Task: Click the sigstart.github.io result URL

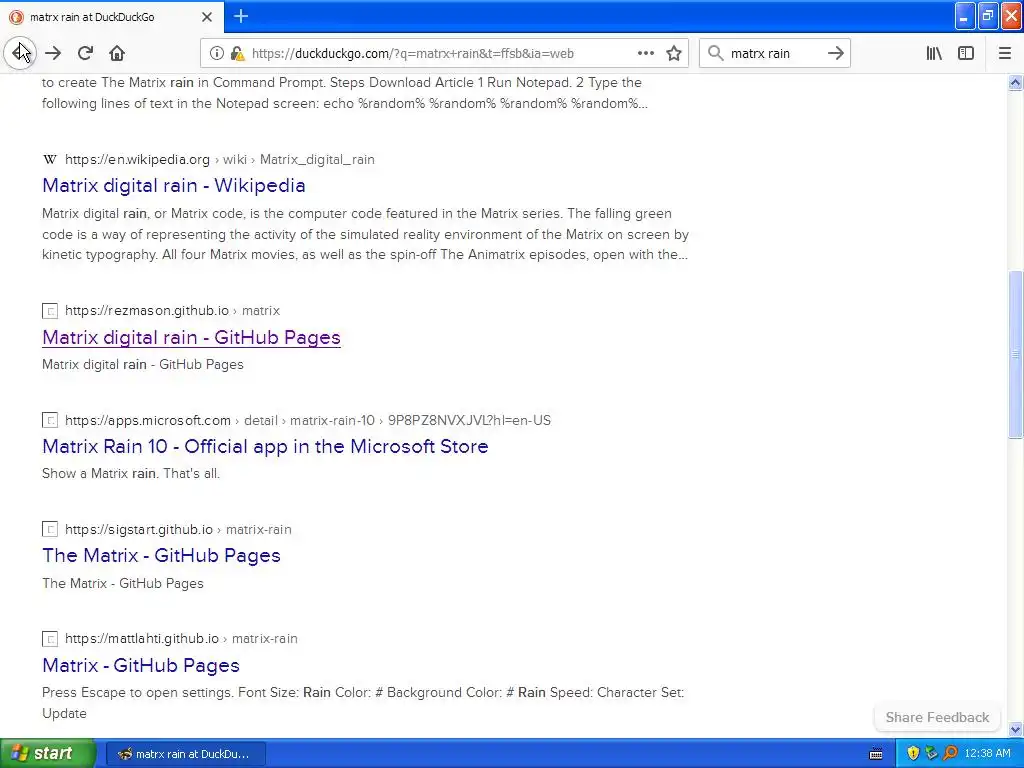Action: (x=178, y=530)
